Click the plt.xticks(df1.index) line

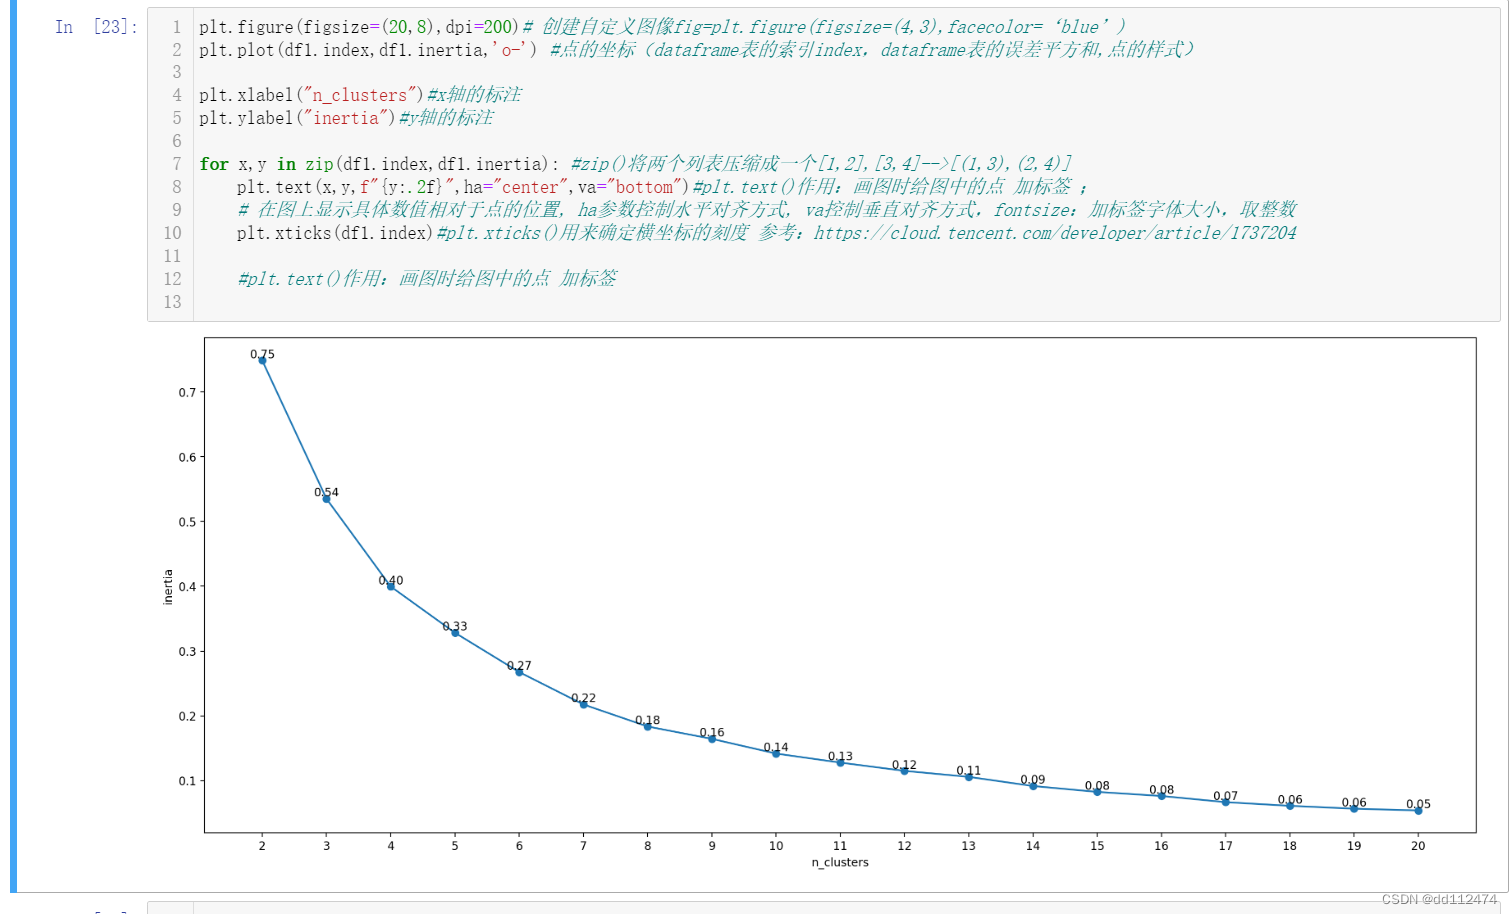click(x=766, y=233)
